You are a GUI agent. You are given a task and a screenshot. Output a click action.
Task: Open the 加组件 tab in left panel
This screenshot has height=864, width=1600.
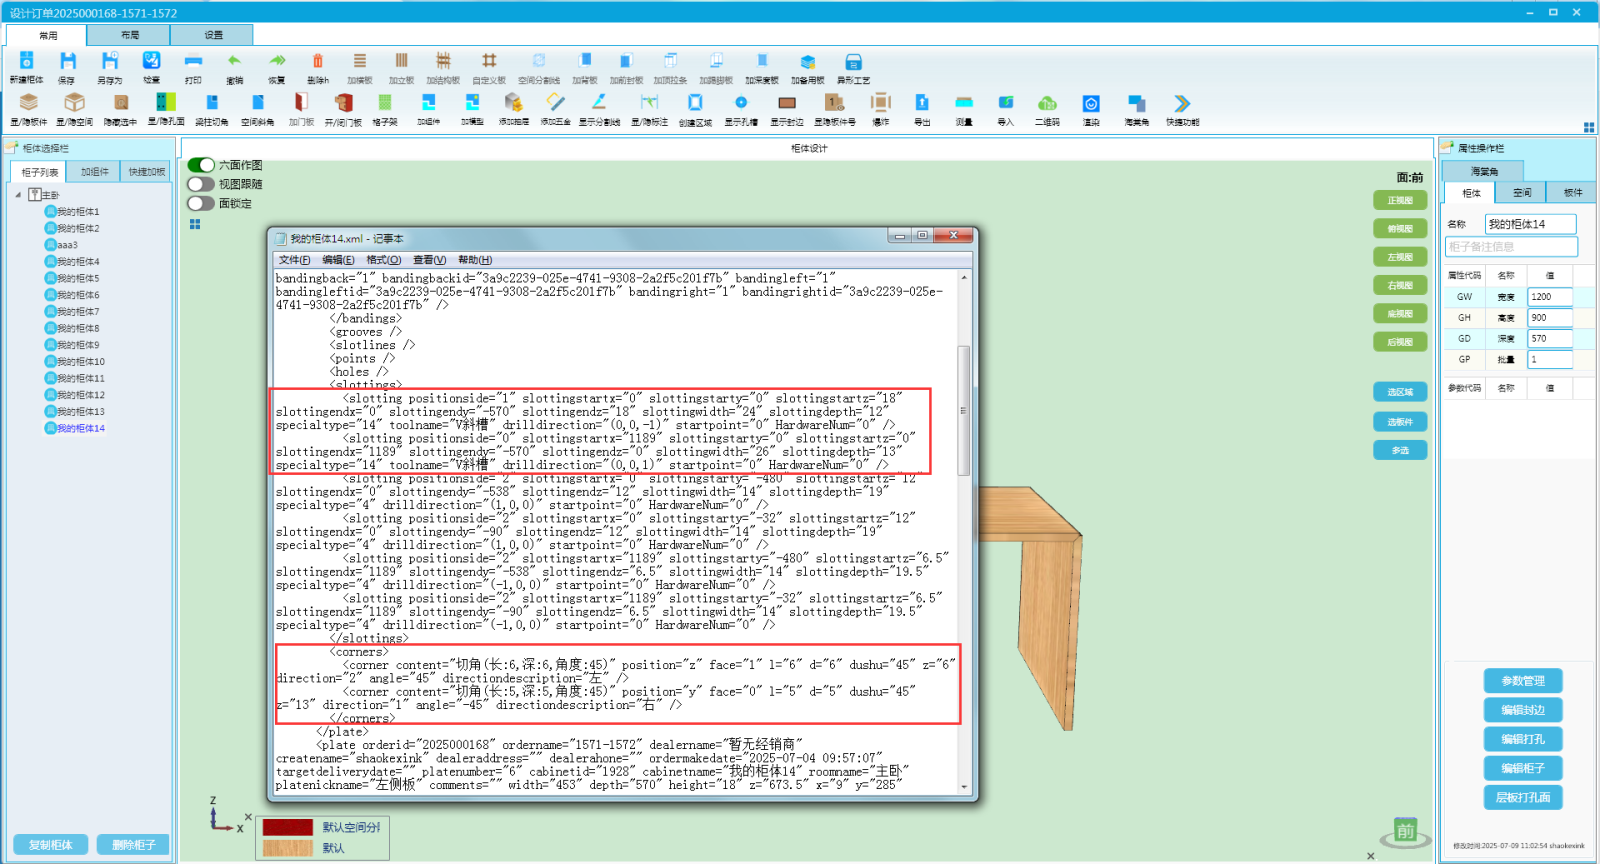(94, 172)
